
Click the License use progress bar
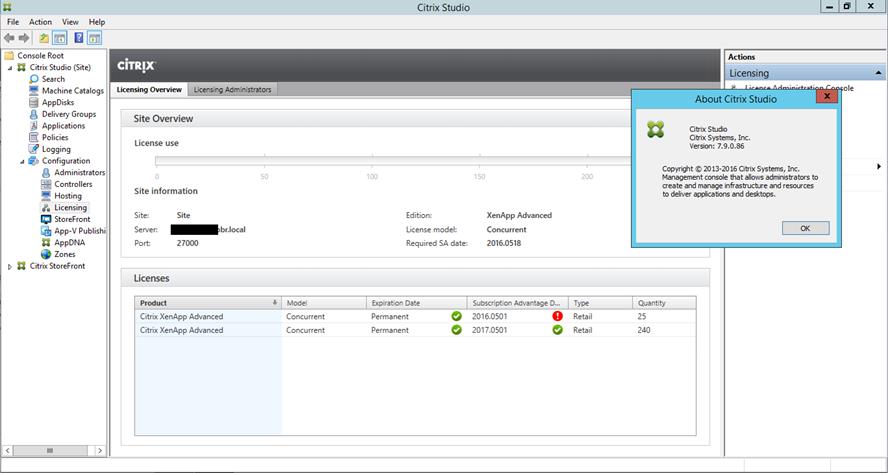(393, 161)
